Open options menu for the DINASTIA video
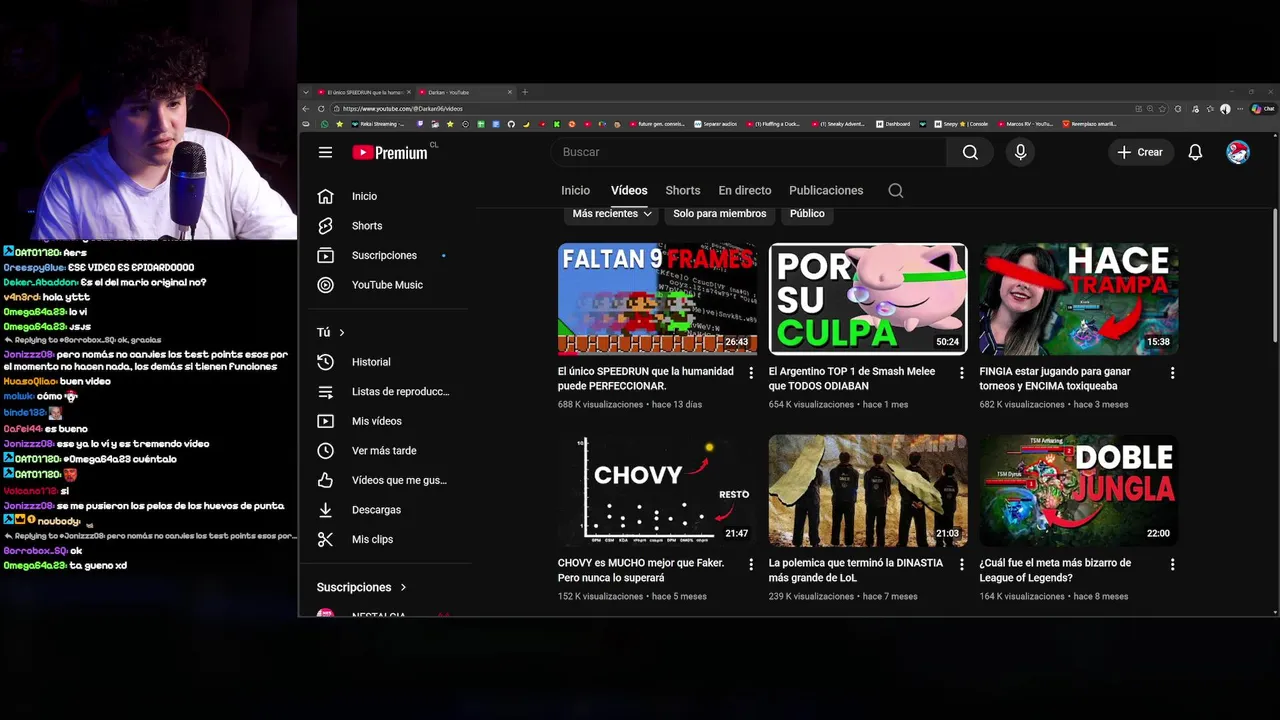This screenshot has width=1280, height=720. (962, 564)
